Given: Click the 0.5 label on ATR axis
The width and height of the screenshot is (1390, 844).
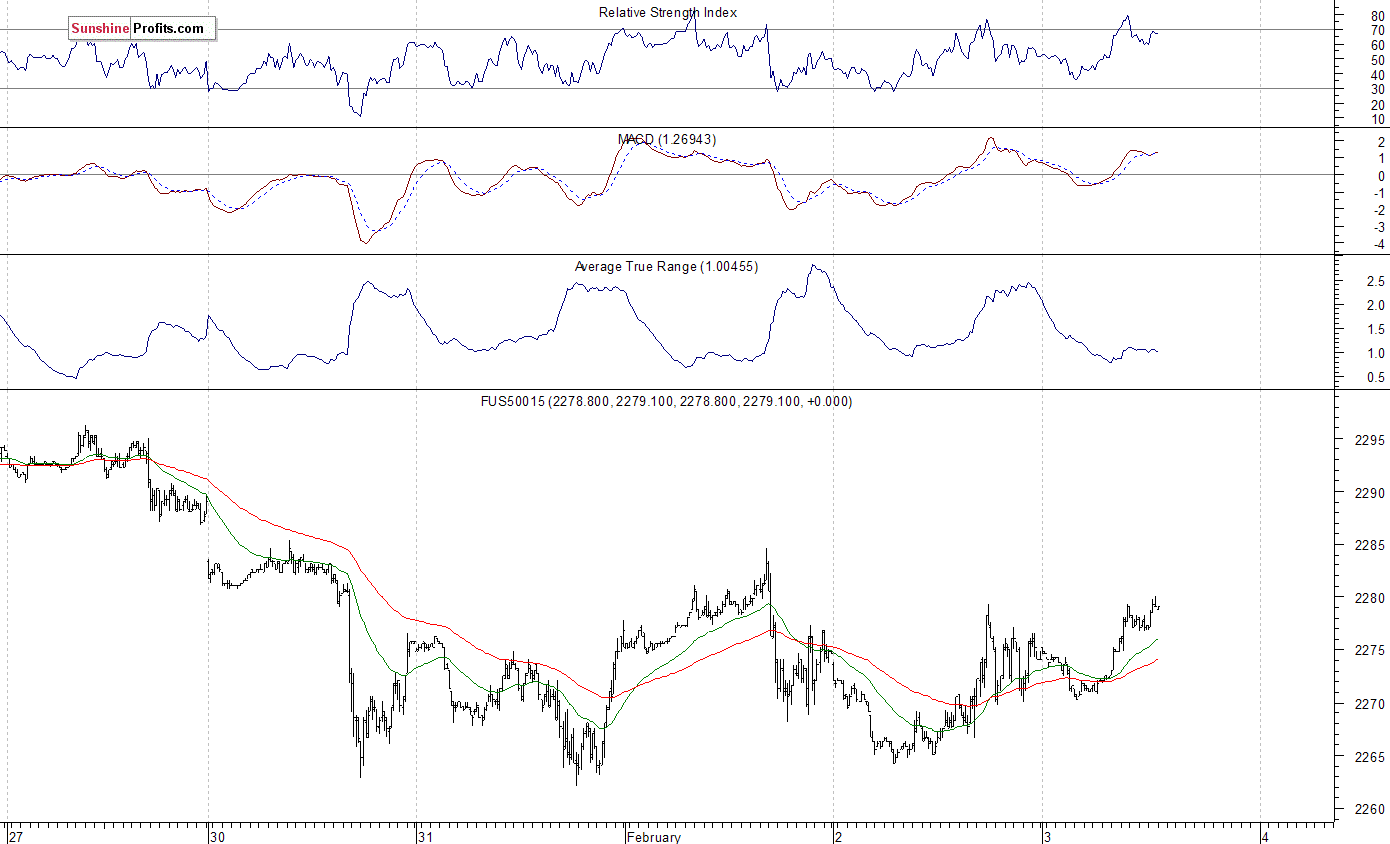Looking at the screenshot, I should tap(1376, 378).
